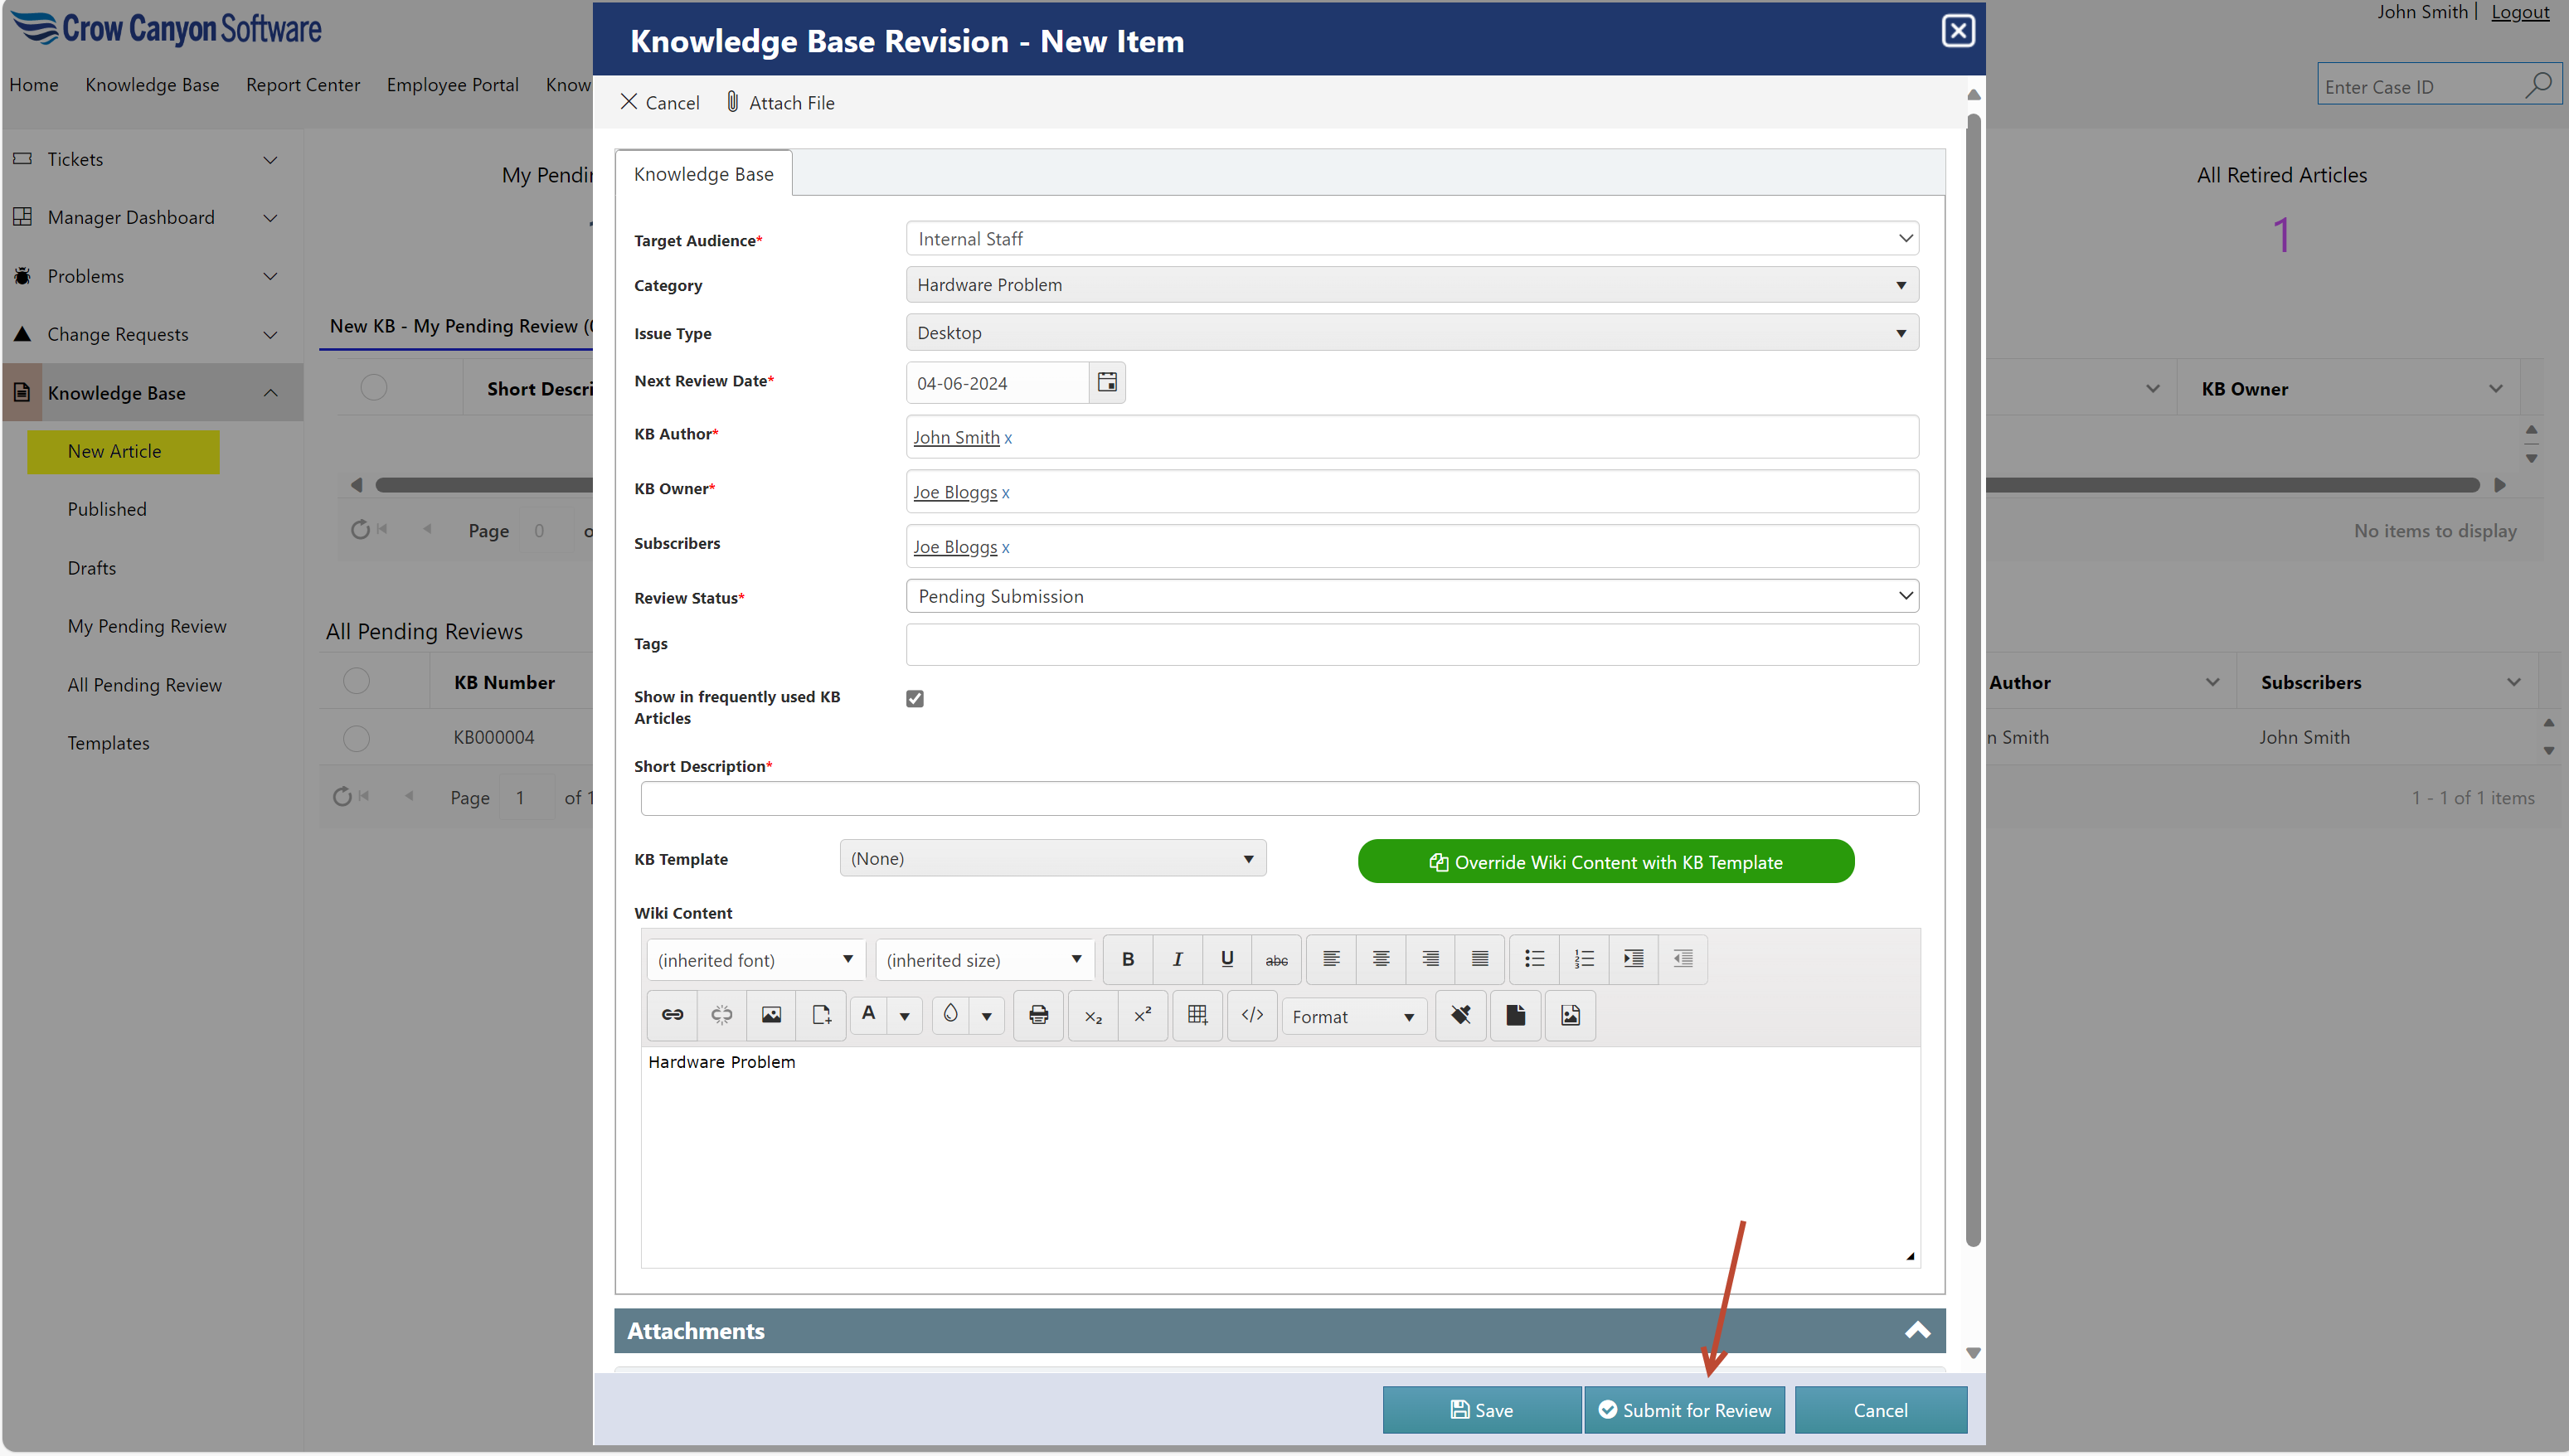Insert a hyperlink in Wiki Content
This screenshot has width=2569, height=1456.
672,1015
